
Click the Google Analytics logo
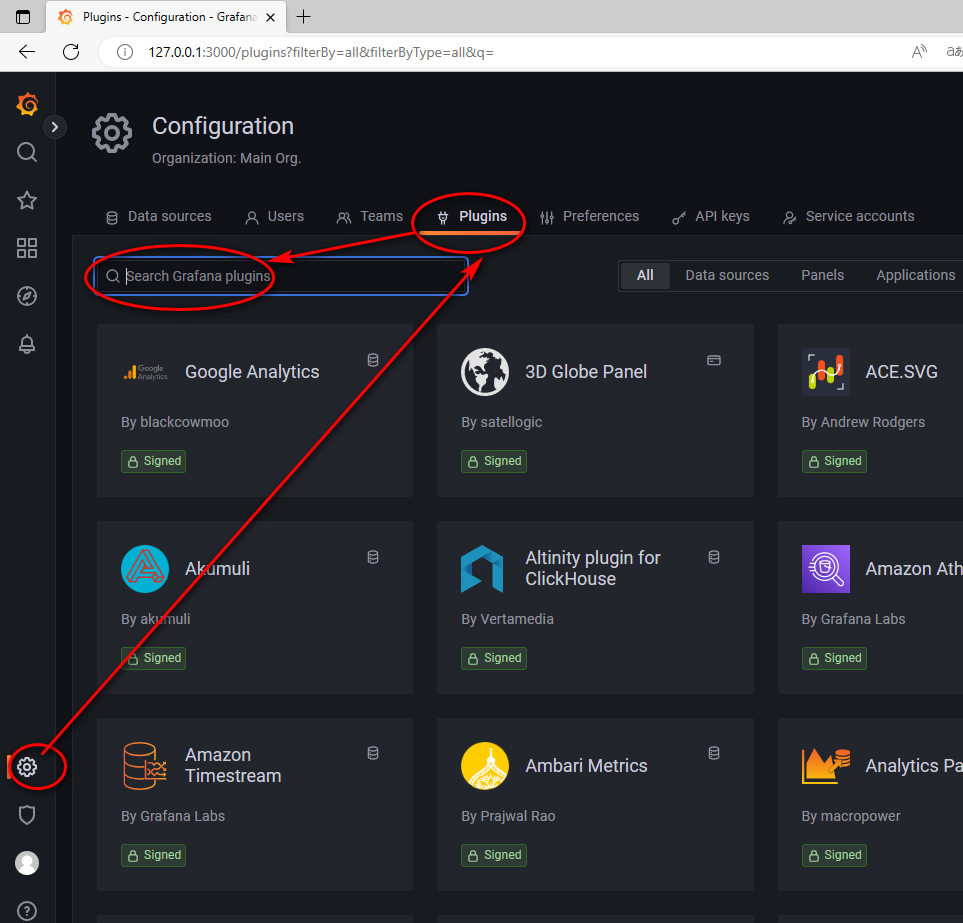[x=145, y=372]
